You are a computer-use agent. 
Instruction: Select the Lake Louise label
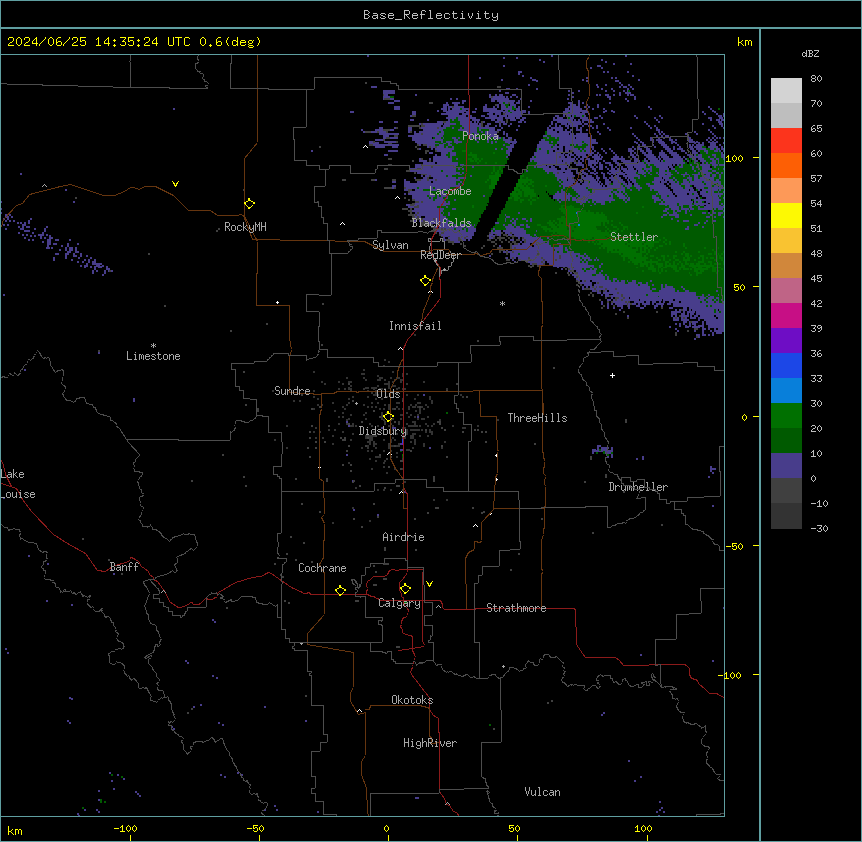pyautogui.click(x=18, y=484)
